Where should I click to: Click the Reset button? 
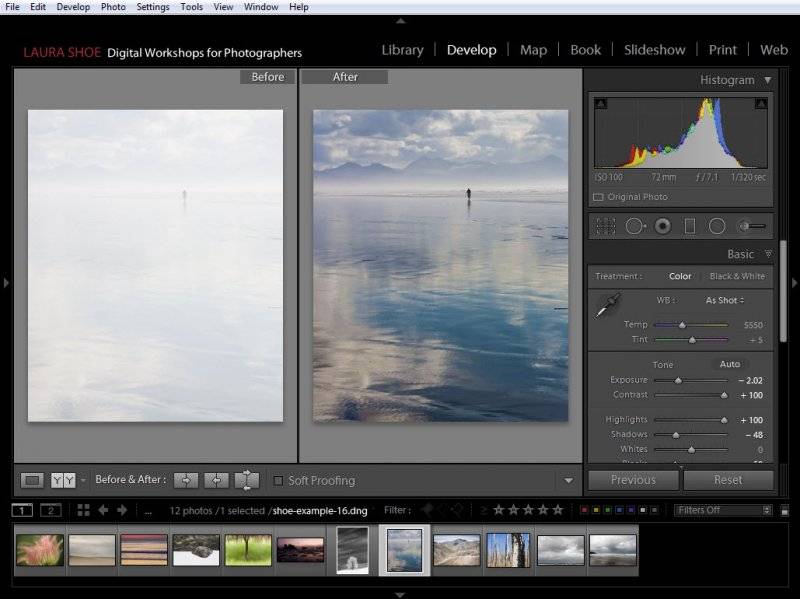pyautogui.click(x=728, y=480)
